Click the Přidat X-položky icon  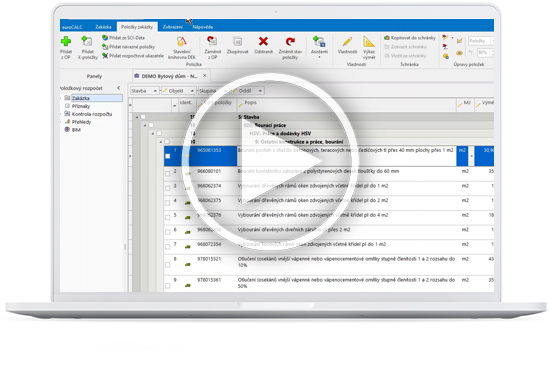[87, 41]
